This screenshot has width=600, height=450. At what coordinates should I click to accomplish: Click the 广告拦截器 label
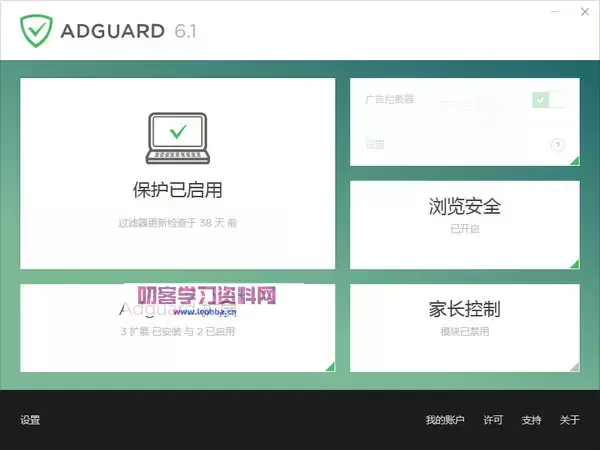coord(390,99)
